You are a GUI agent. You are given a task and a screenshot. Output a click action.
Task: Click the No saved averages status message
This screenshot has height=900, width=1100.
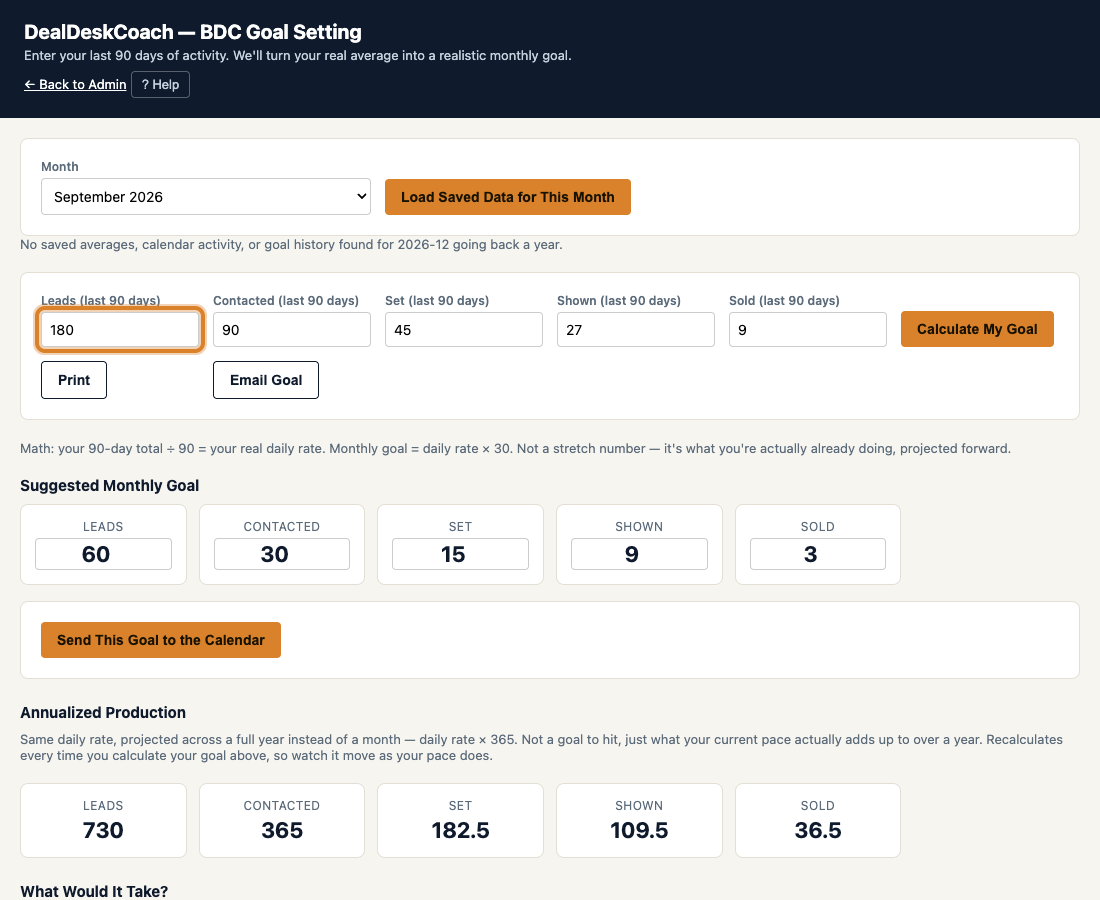[291, 245]
